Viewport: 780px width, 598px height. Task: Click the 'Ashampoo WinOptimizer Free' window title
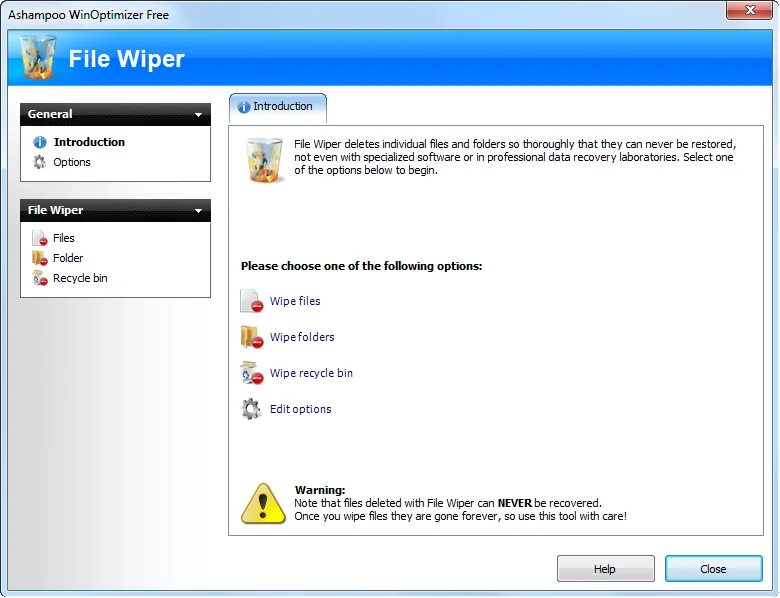[89, 15]
